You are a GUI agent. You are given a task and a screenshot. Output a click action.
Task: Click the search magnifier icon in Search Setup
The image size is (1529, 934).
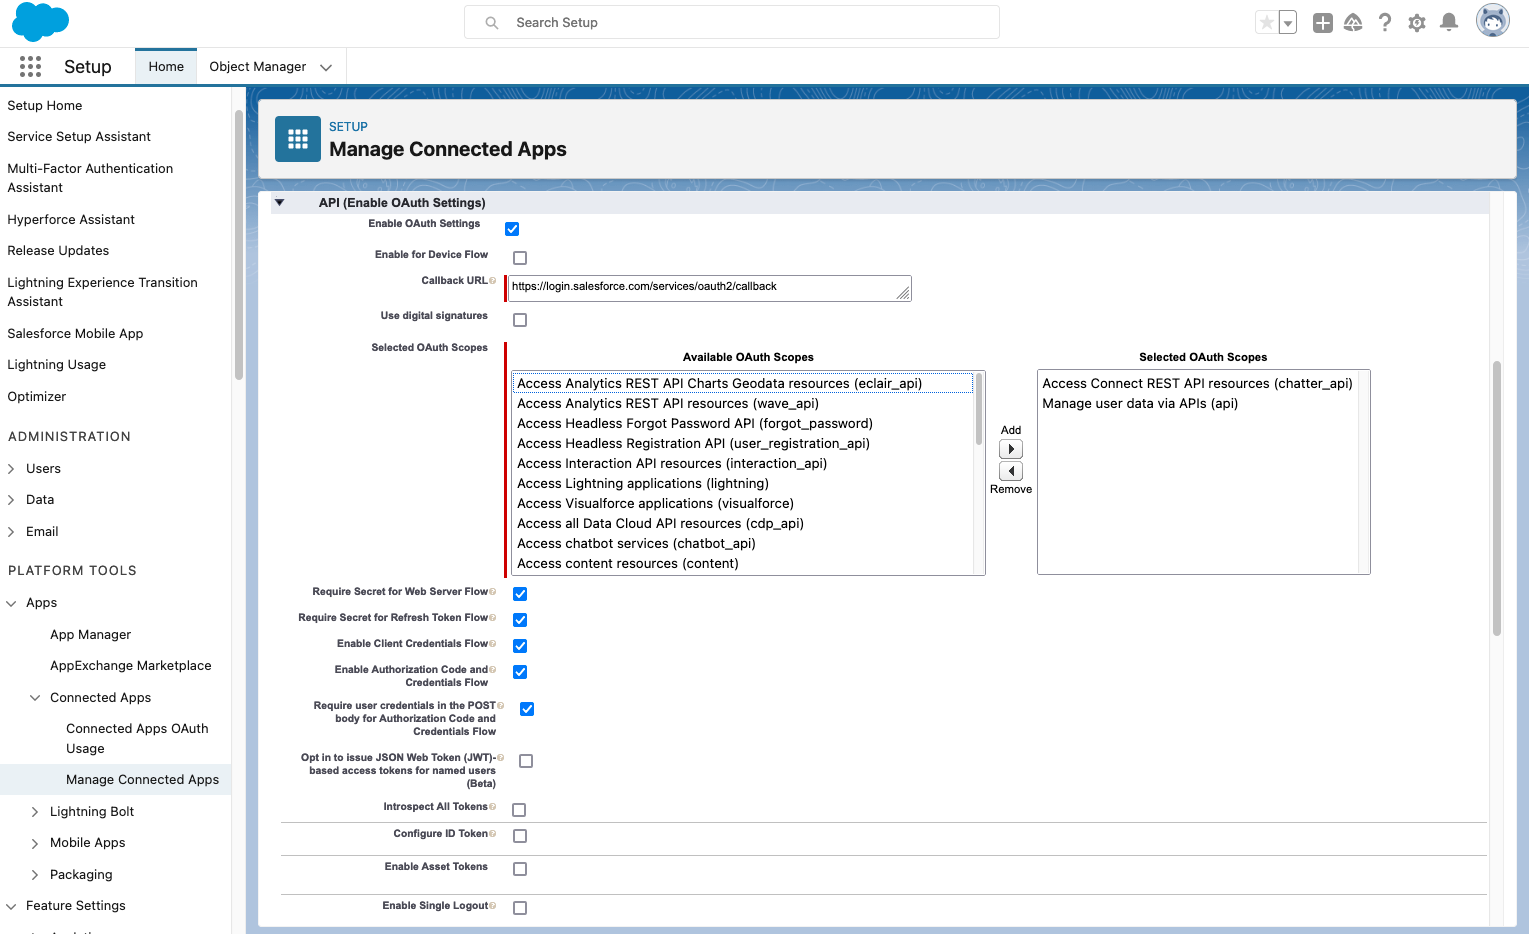[x=492, y=22]
